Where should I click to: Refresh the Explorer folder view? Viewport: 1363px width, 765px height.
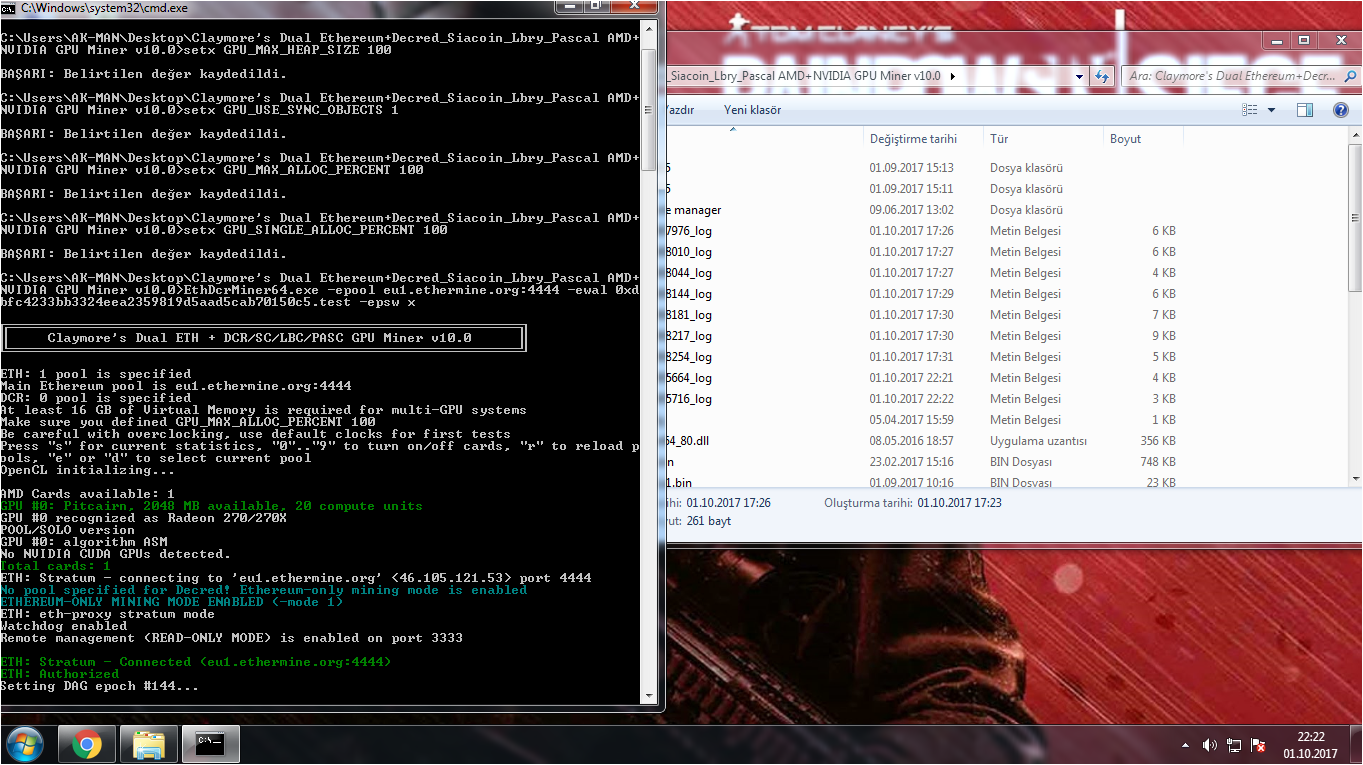pyautogui.click(x=1102, y=76)
